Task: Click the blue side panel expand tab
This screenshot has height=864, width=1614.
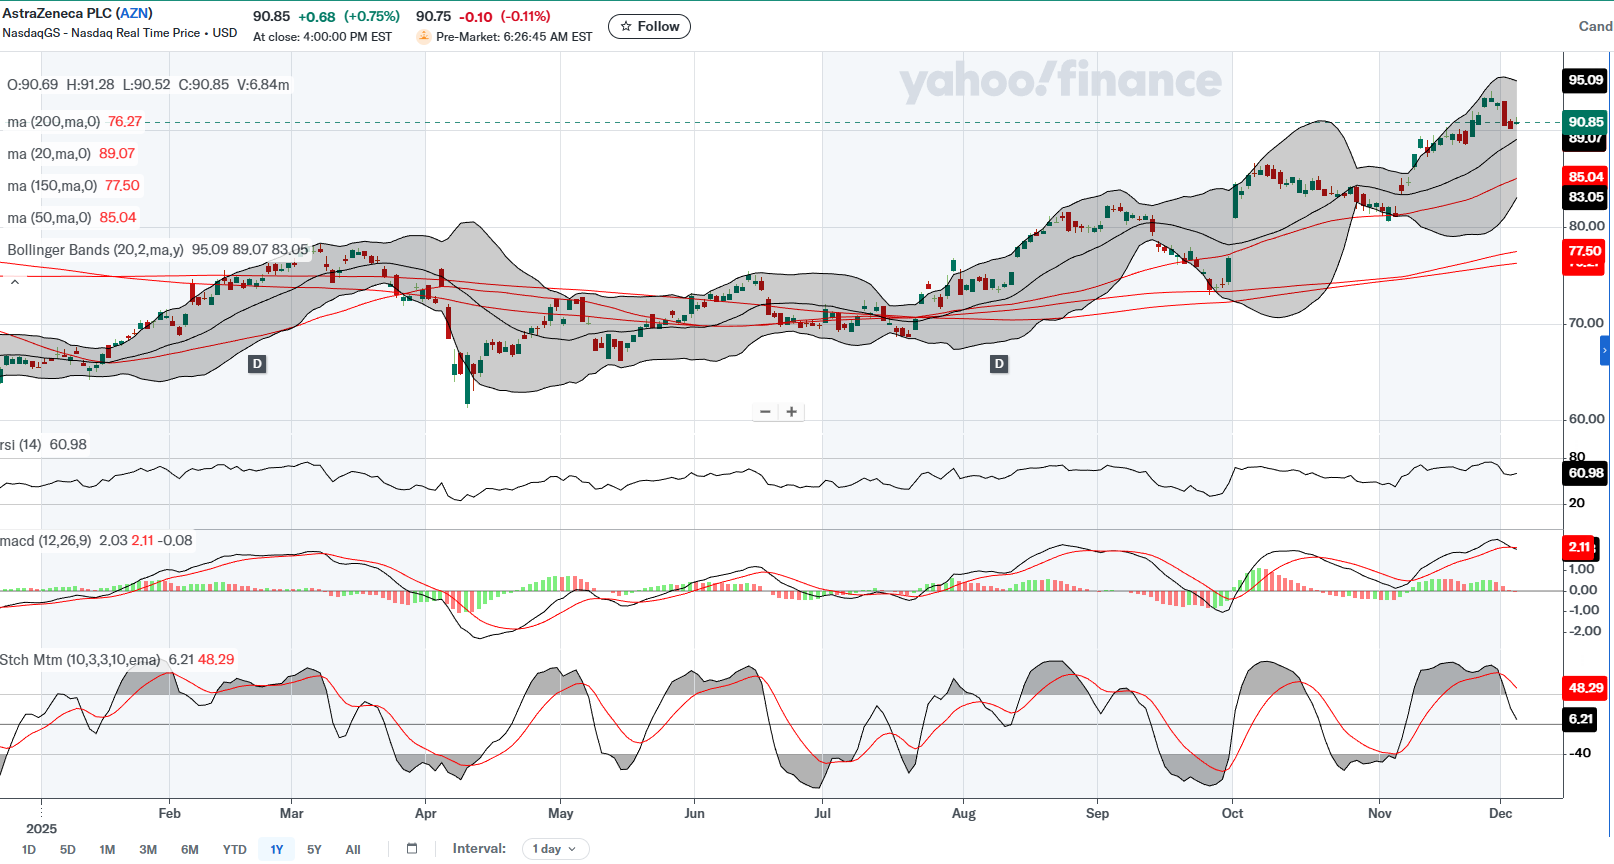Action: coord(1605,351)
